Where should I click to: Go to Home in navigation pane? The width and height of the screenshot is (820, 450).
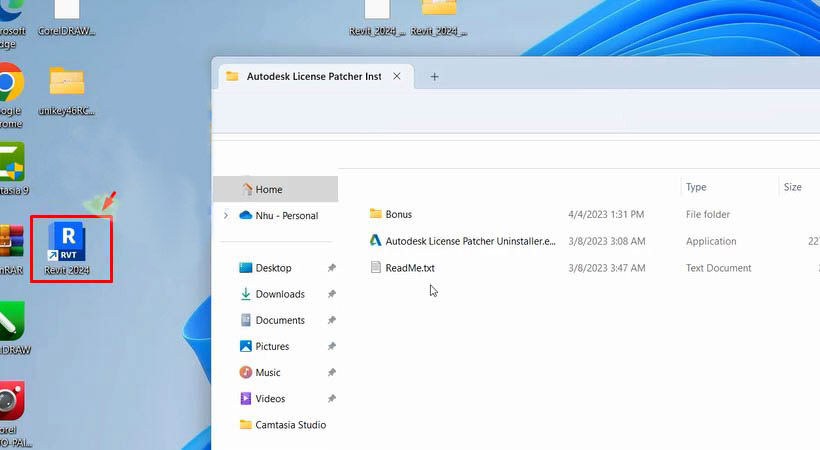(x=276, y=189)
